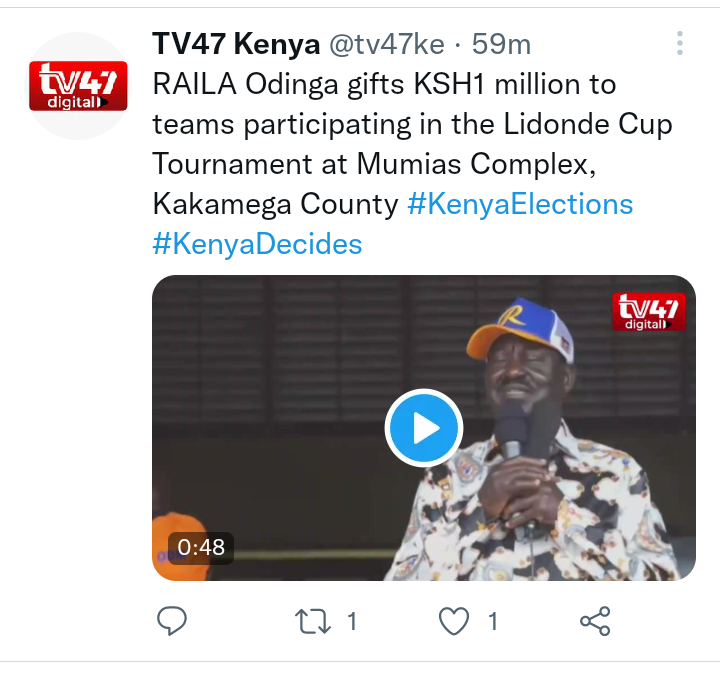Open the tweet's three-dot more options menu
Viewport: 720px width, 674px height.
[680, 44]
